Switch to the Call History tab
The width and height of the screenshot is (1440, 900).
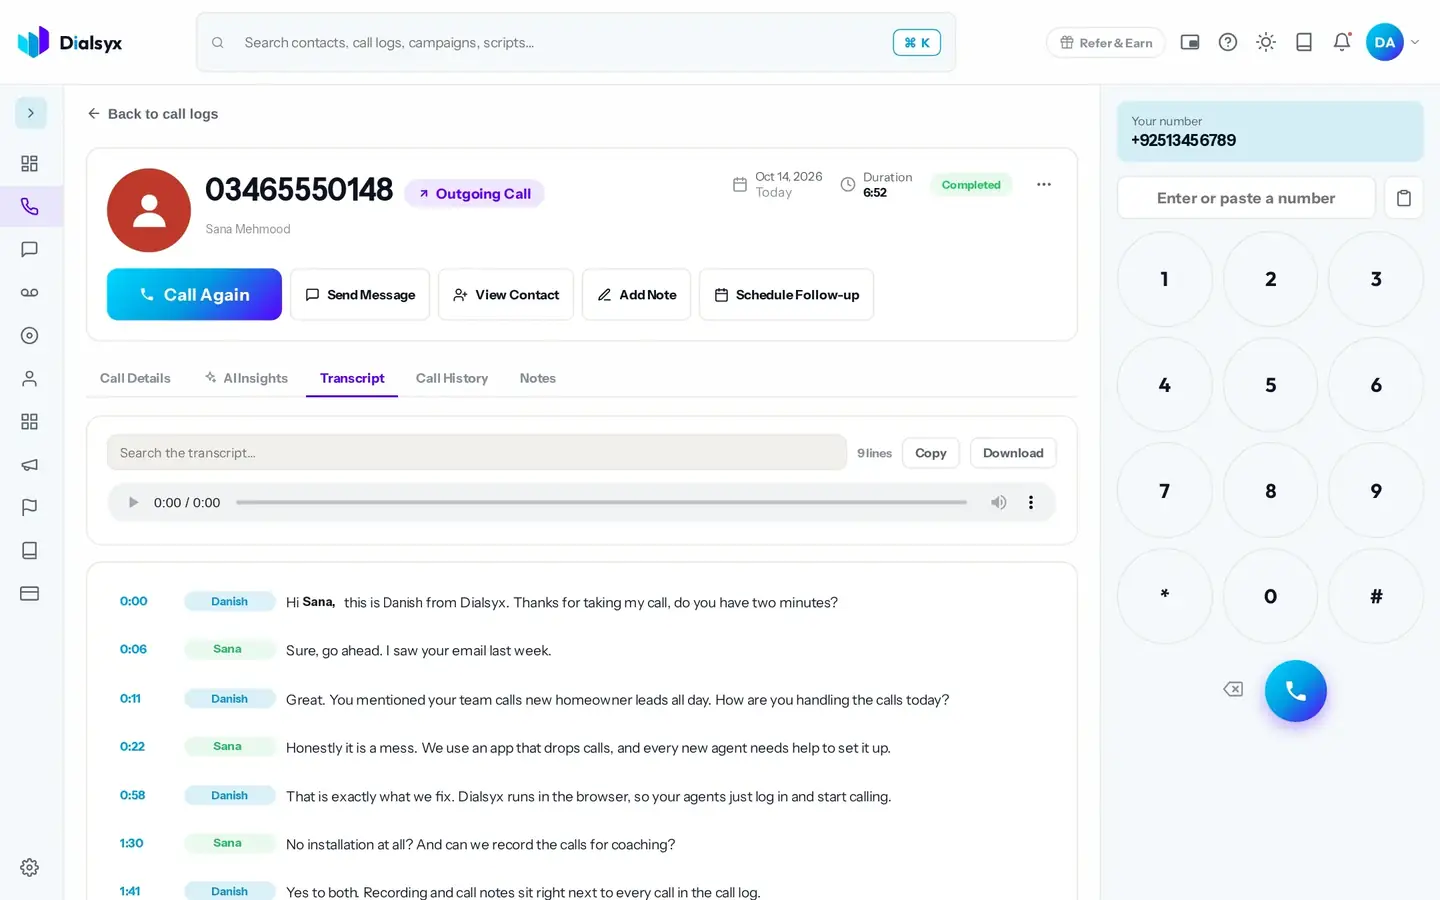tap(452, 378)
